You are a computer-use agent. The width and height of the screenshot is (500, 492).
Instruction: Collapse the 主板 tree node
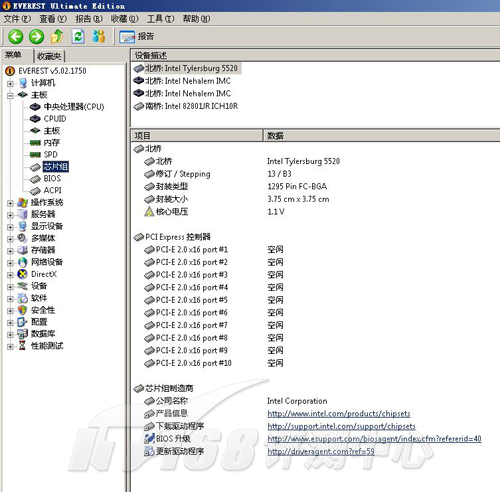tap(10, 95)
